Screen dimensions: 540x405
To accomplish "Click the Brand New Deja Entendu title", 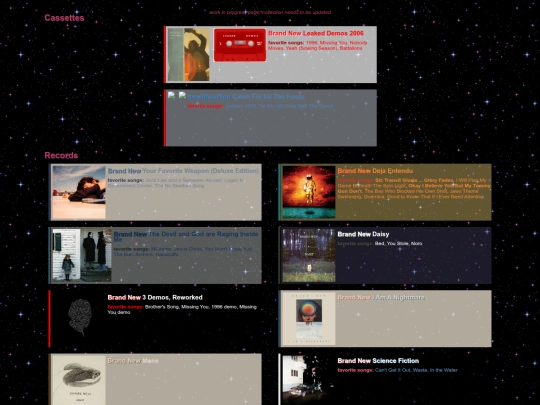I will pos(375,171).
